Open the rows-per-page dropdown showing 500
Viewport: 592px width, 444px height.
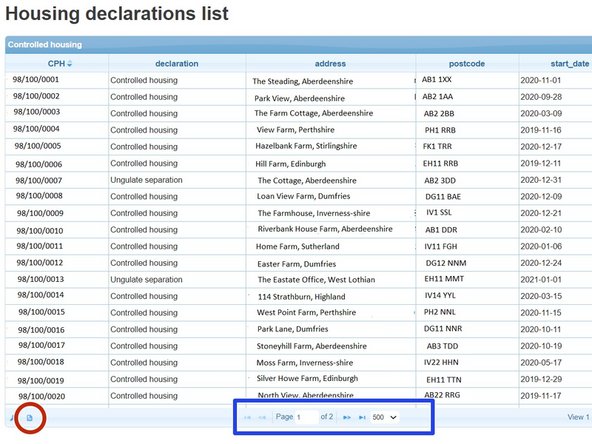click(x=384, y=417)
